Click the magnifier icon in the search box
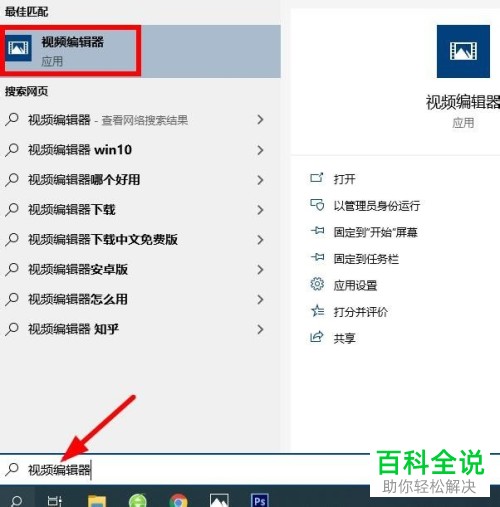The width and height of the screenshot is (500, 507). [x=12, y=470]
